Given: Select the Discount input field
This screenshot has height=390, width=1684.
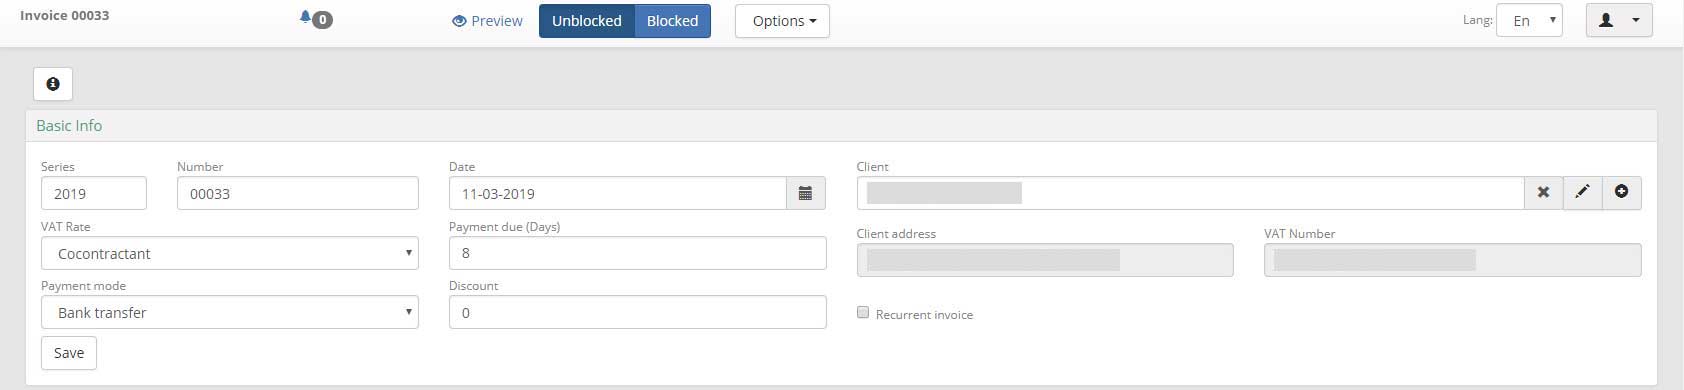Looking at the screenshot, I should (x=638, y=312).
